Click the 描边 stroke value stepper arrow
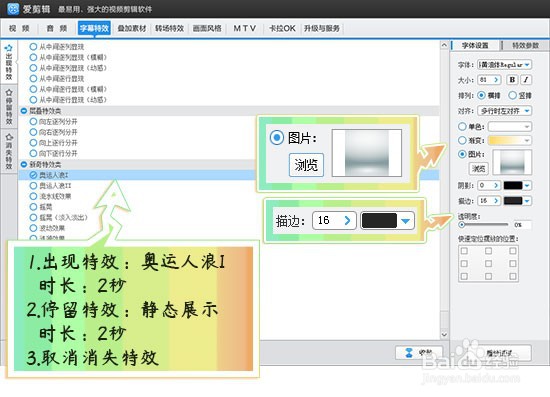The image size is (550, 397). pos(496,201)
